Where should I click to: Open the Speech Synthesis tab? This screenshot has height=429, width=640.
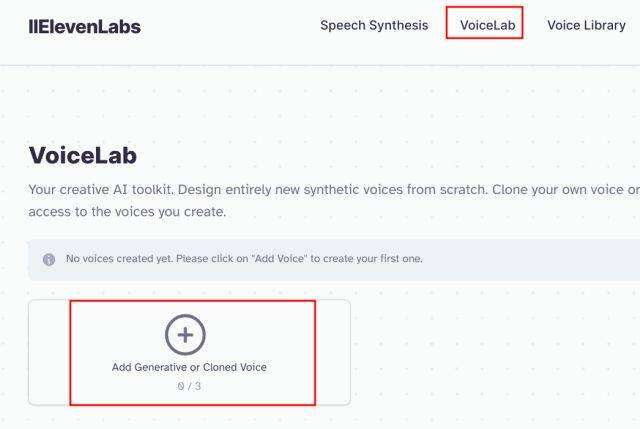point(374,25)
